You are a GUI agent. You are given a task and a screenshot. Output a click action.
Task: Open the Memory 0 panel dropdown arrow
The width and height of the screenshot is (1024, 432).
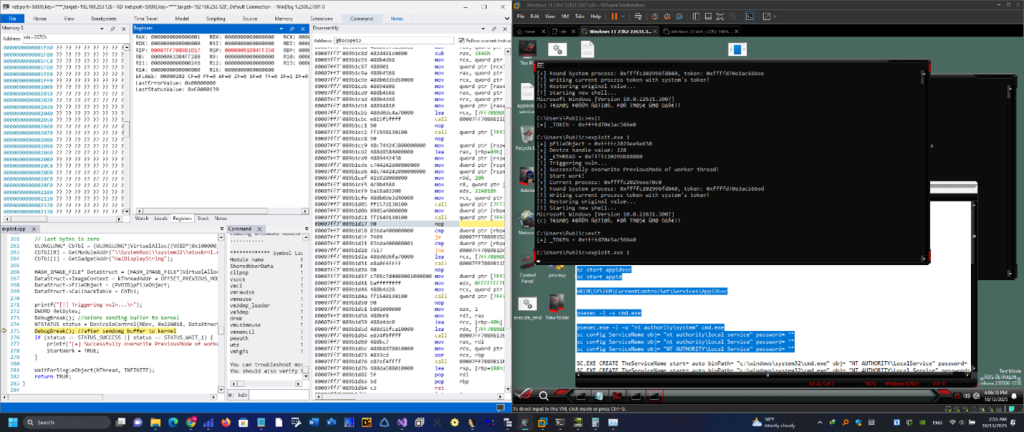coord(103,29)
